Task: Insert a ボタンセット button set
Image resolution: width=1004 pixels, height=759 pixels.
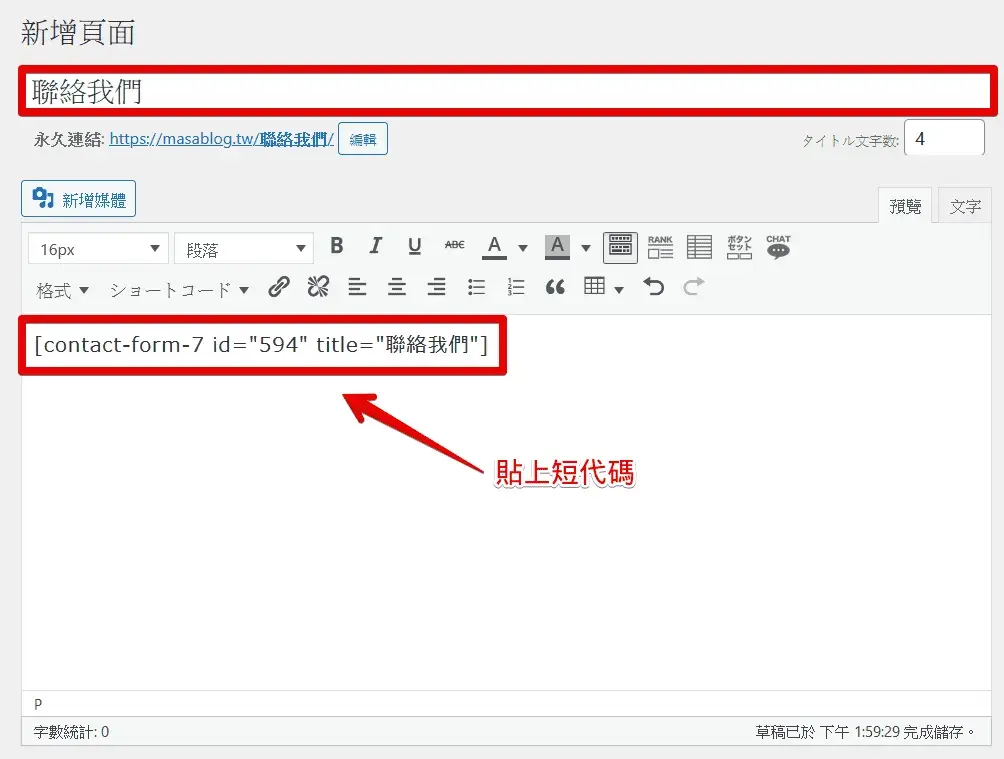Action: coord(739,247)
